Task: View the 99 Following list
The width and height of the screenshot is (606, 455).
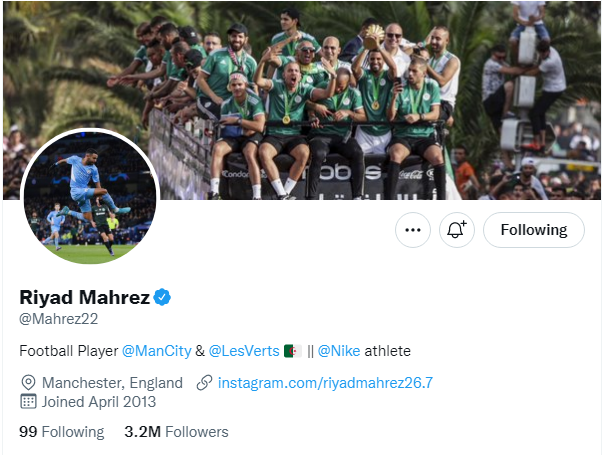Action: pyautogui.click(x=61, y=432)
